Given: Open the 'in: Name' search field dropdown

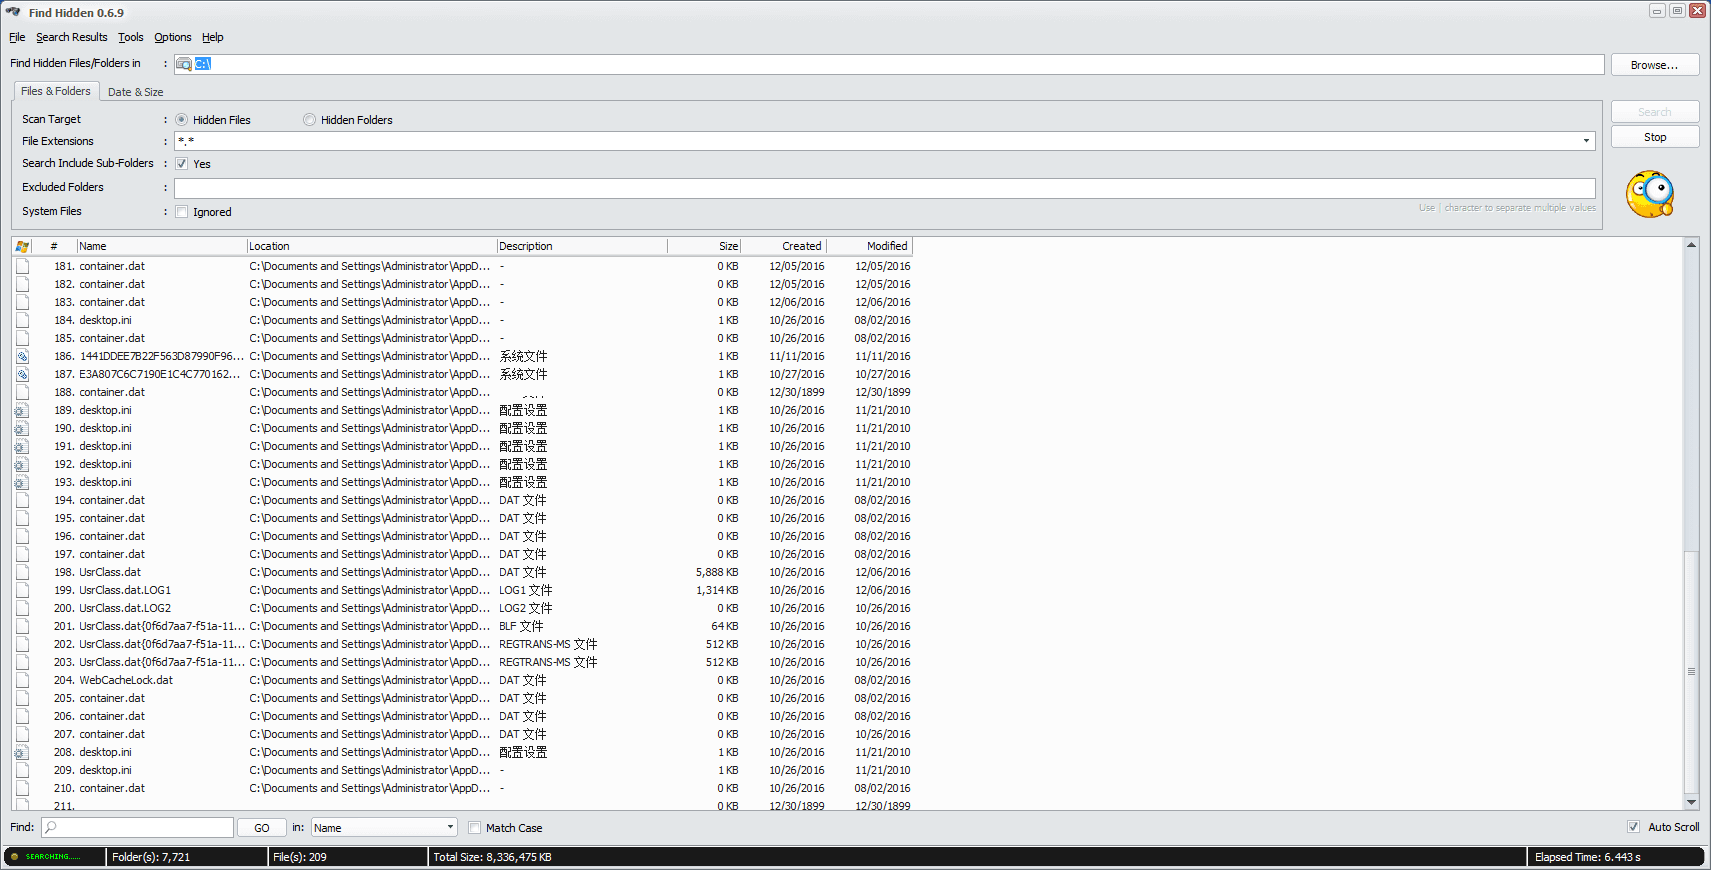Looking at the screenshot, I should point(450,827).
